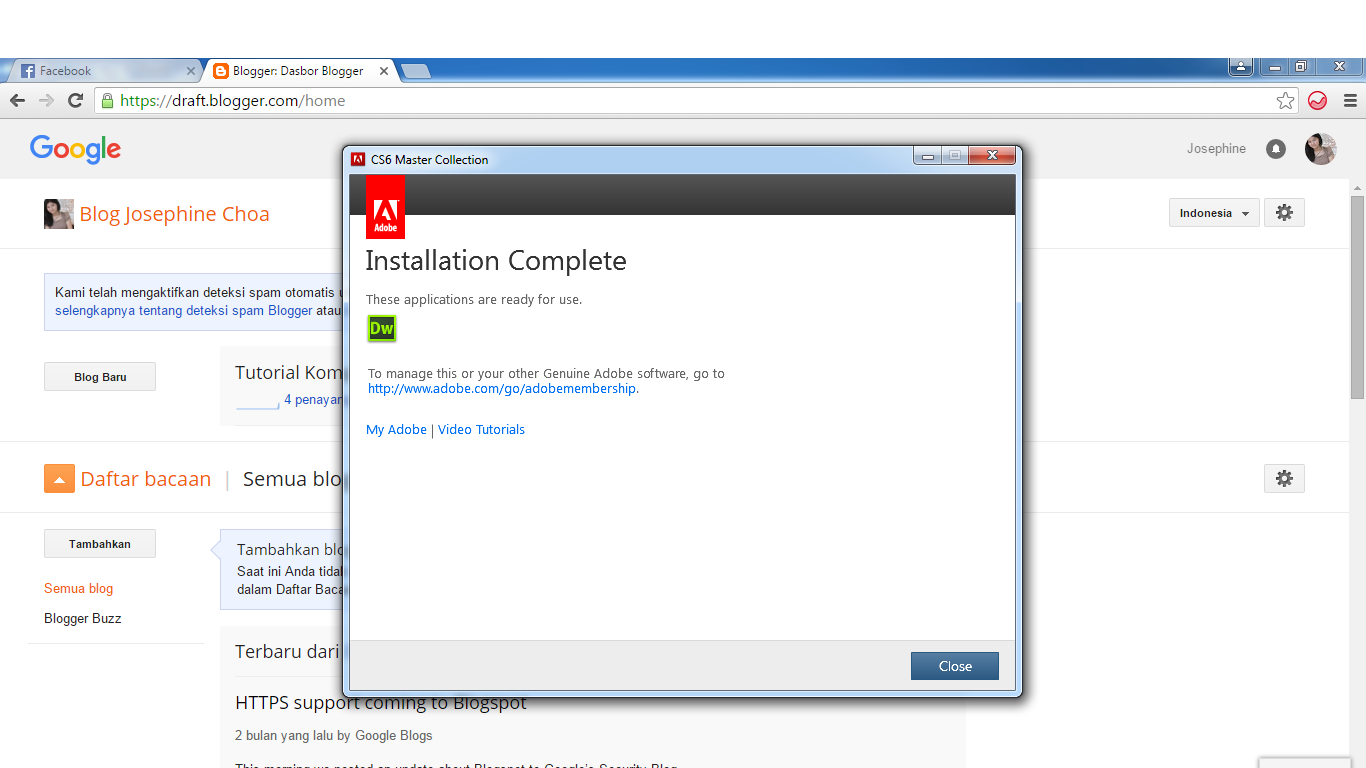Image resolution: width=1366 pixels, height=768 pixels.
Task: Open blog settings gear next to Indonesia
Action: tap(1284, 213)
